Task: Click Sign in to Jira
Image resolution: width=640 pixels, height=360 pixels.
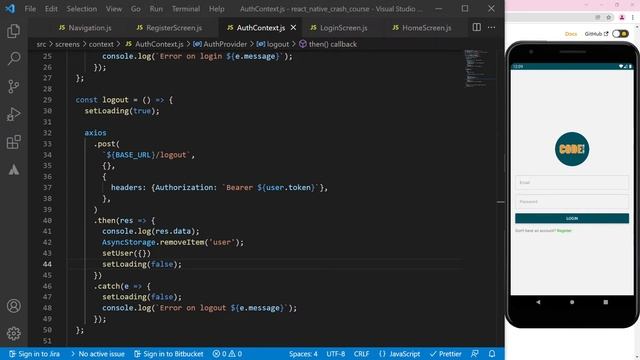Action: tap(34, 354)
